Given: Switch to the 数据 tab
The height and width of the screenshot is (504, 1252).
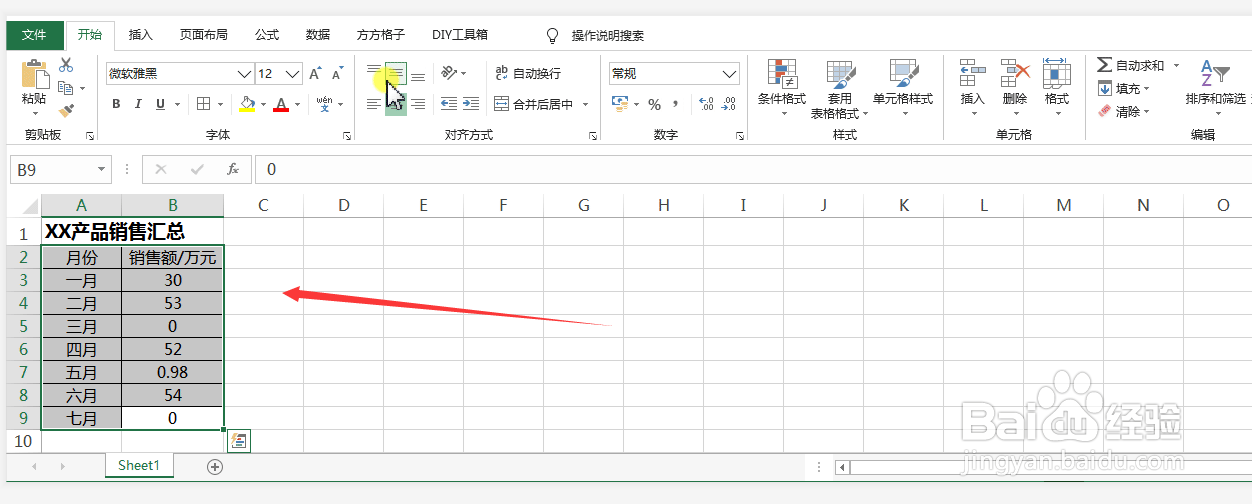Looking at the screenshot, I should click(318, 35).
